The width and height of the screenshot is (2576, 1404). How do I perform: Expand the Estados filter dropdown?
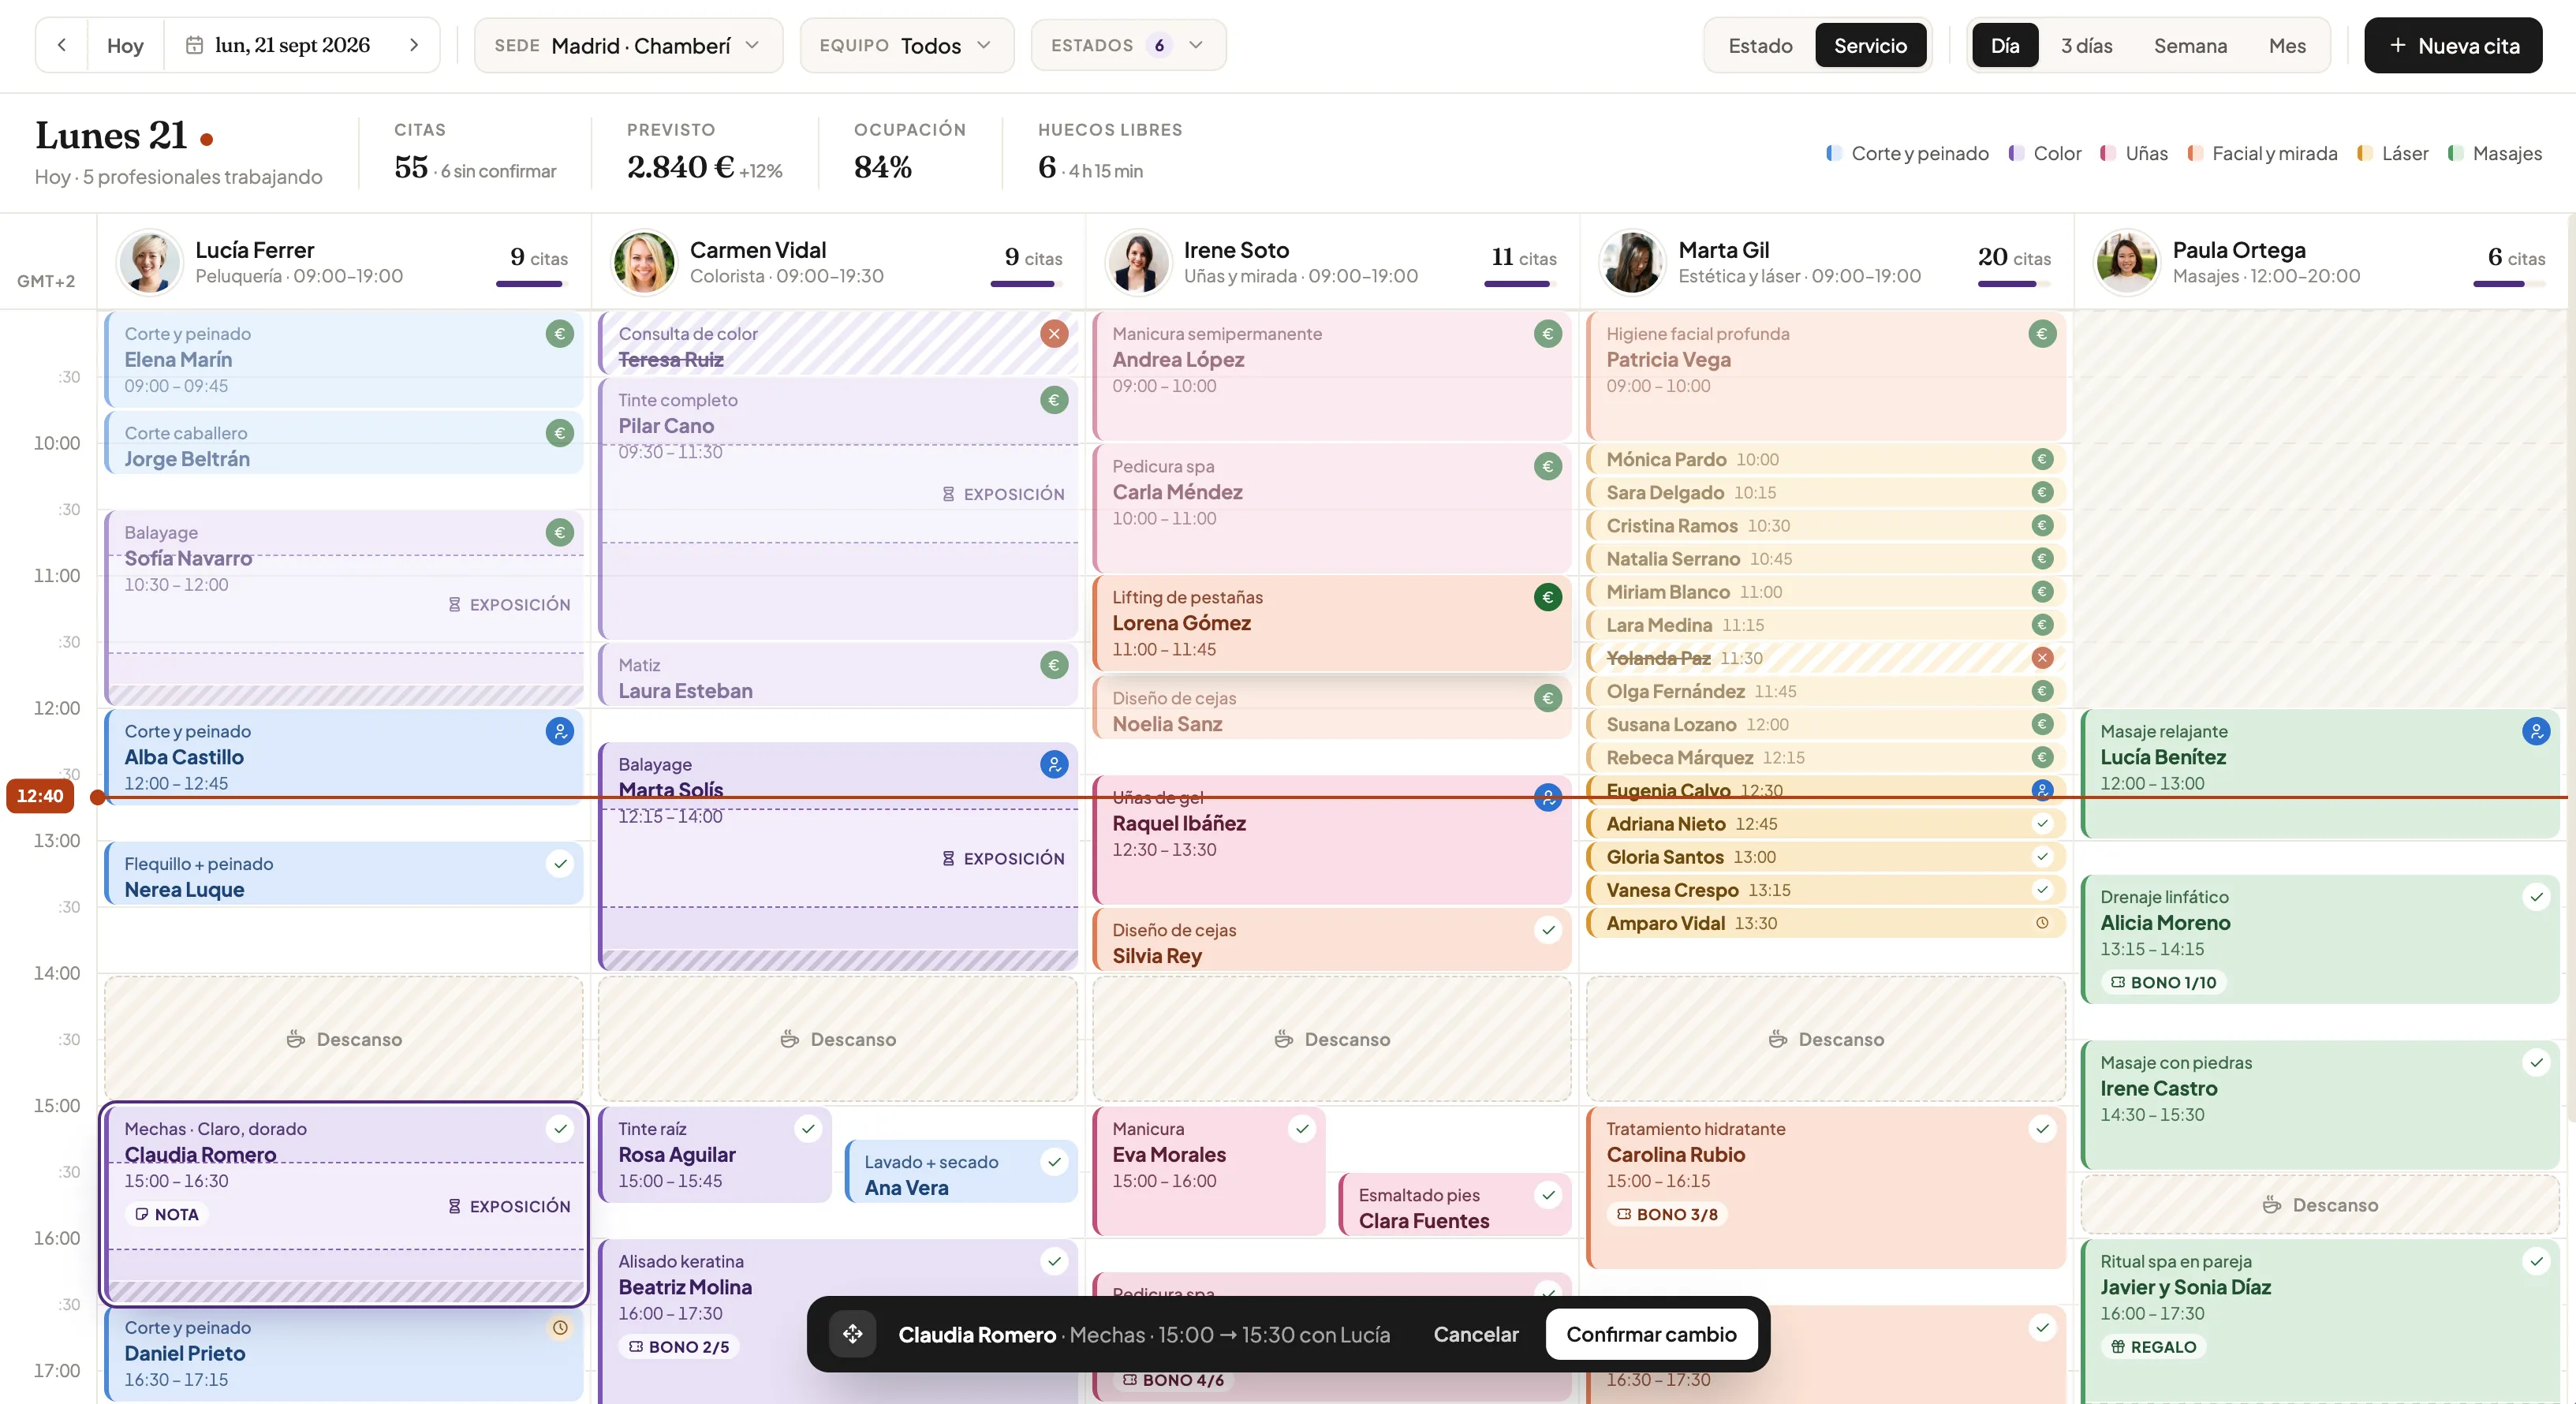(x=1128, y=45)
